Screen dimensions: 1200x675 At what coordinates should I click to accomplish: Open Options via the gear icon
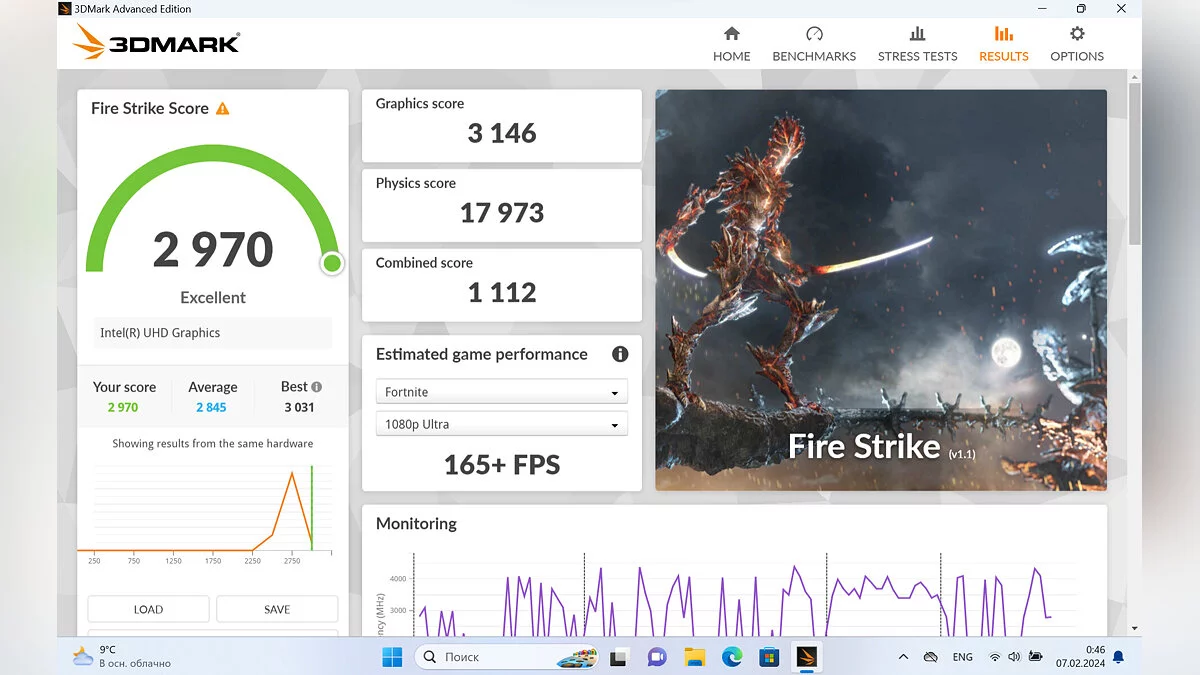tap(1077, 34)
